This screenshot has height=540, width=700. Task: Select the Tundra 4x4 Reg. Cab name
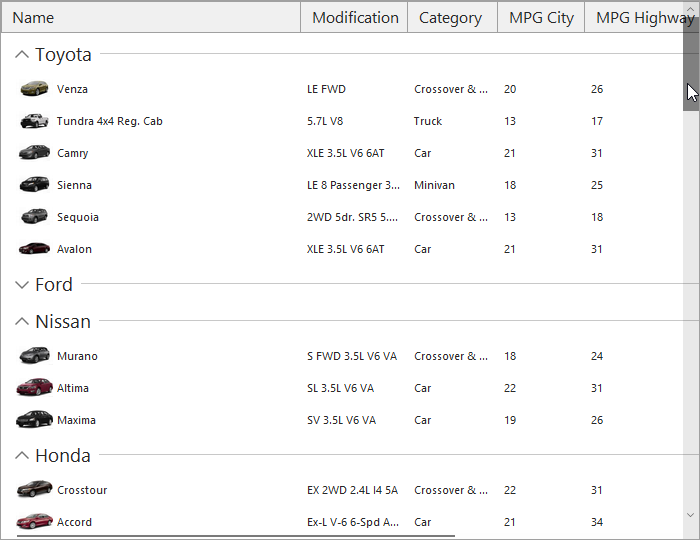pos(109,121)
